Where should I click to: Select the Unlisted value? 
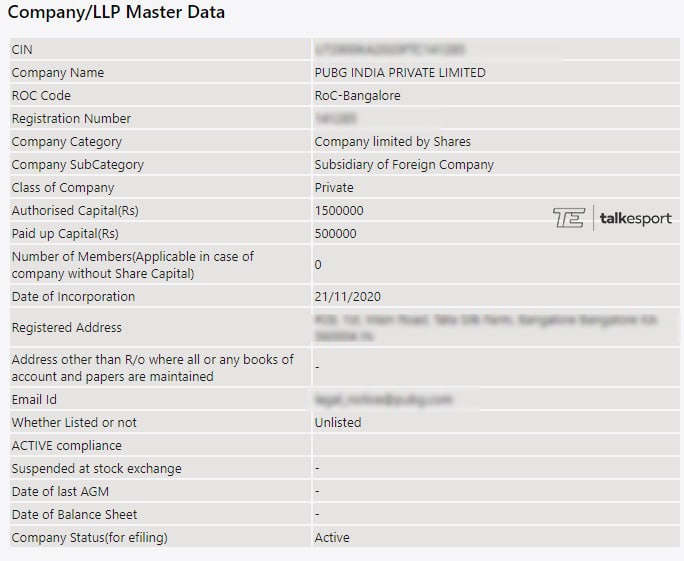coord(338,423)
